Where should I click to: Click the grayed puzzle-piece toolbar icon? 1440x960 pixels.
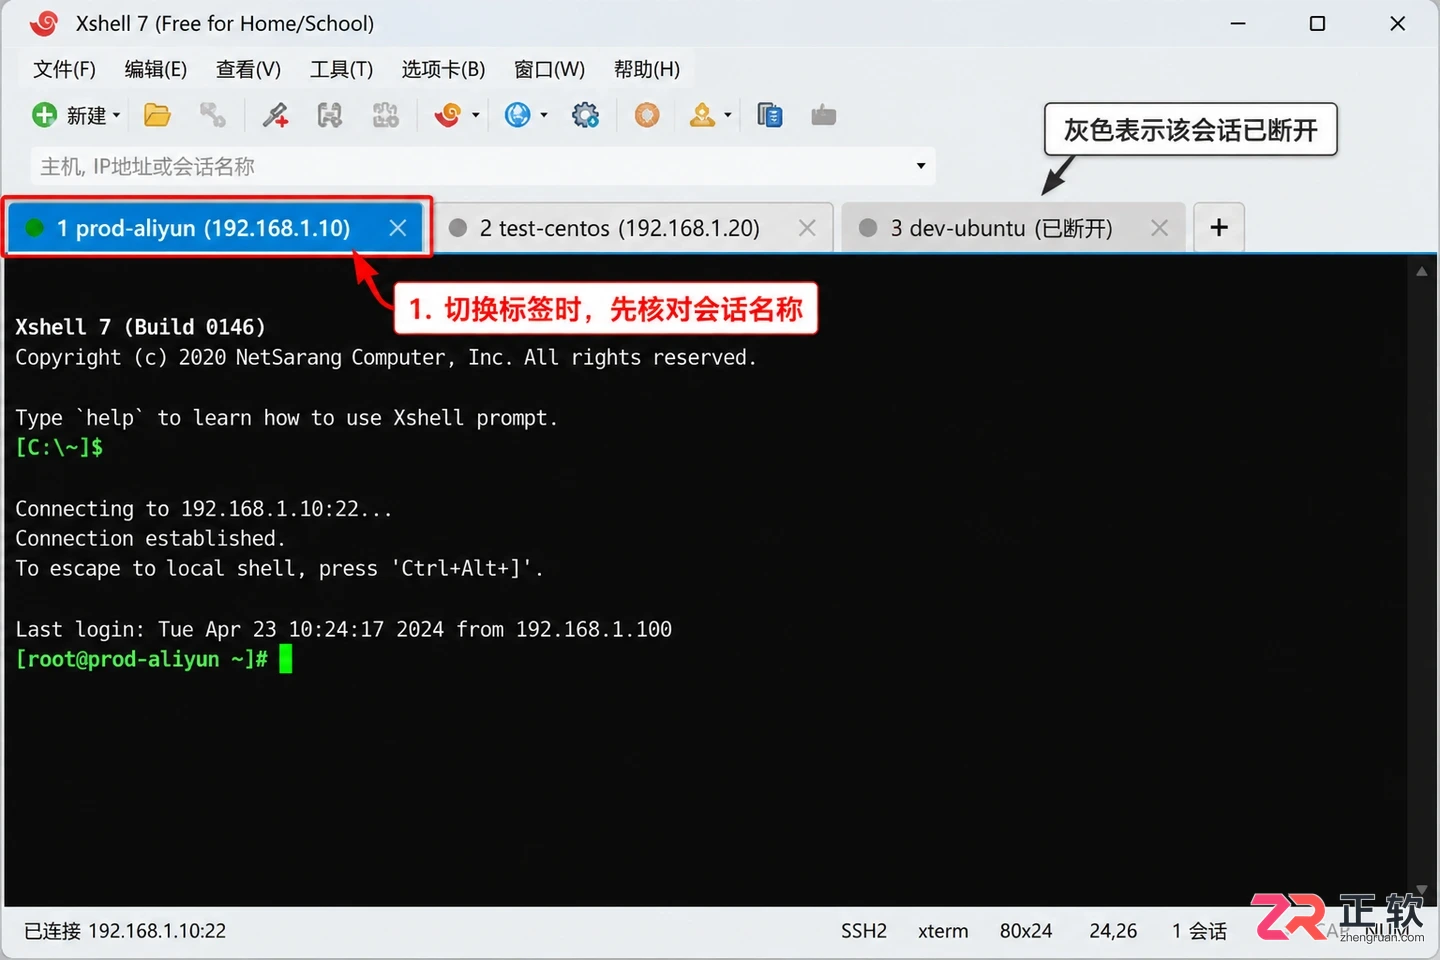385,116
